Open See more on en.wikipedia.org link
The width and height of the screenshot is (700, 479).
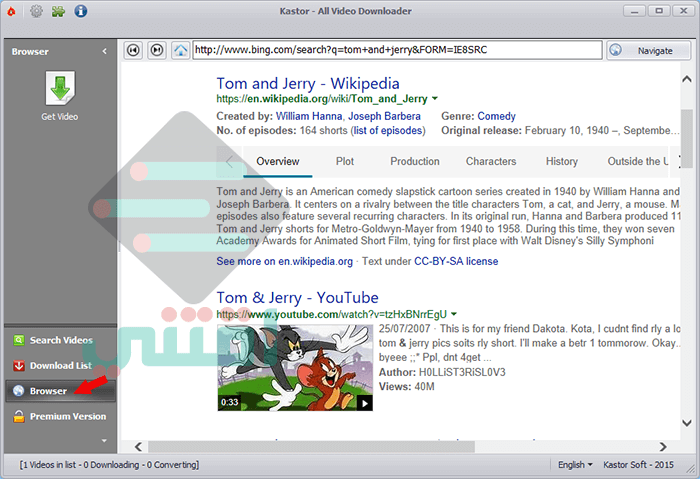pos(284,261)
